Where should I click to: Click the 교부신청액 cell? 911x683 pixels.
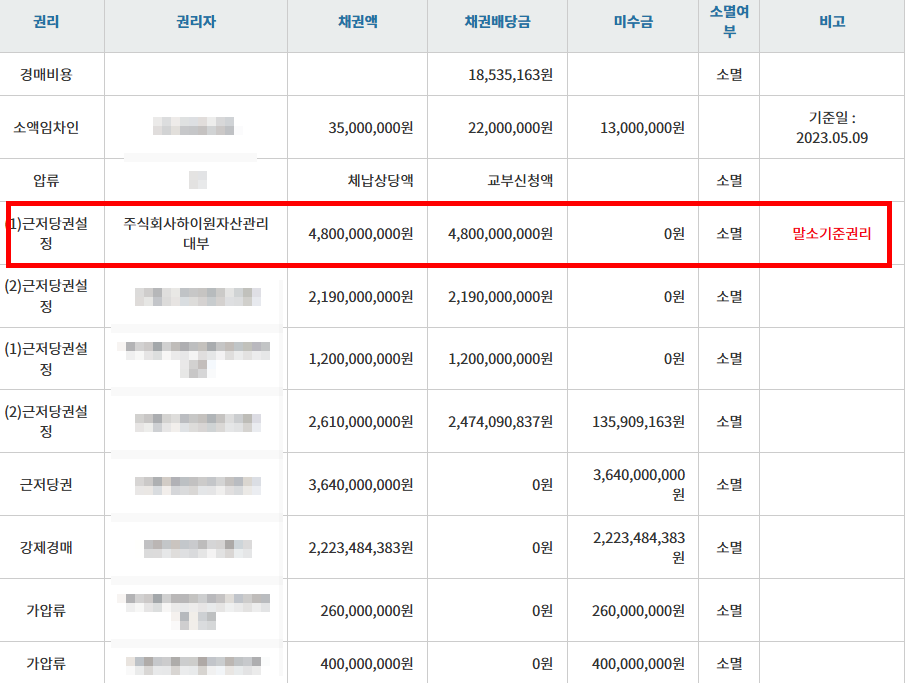(x=519, y=181)
